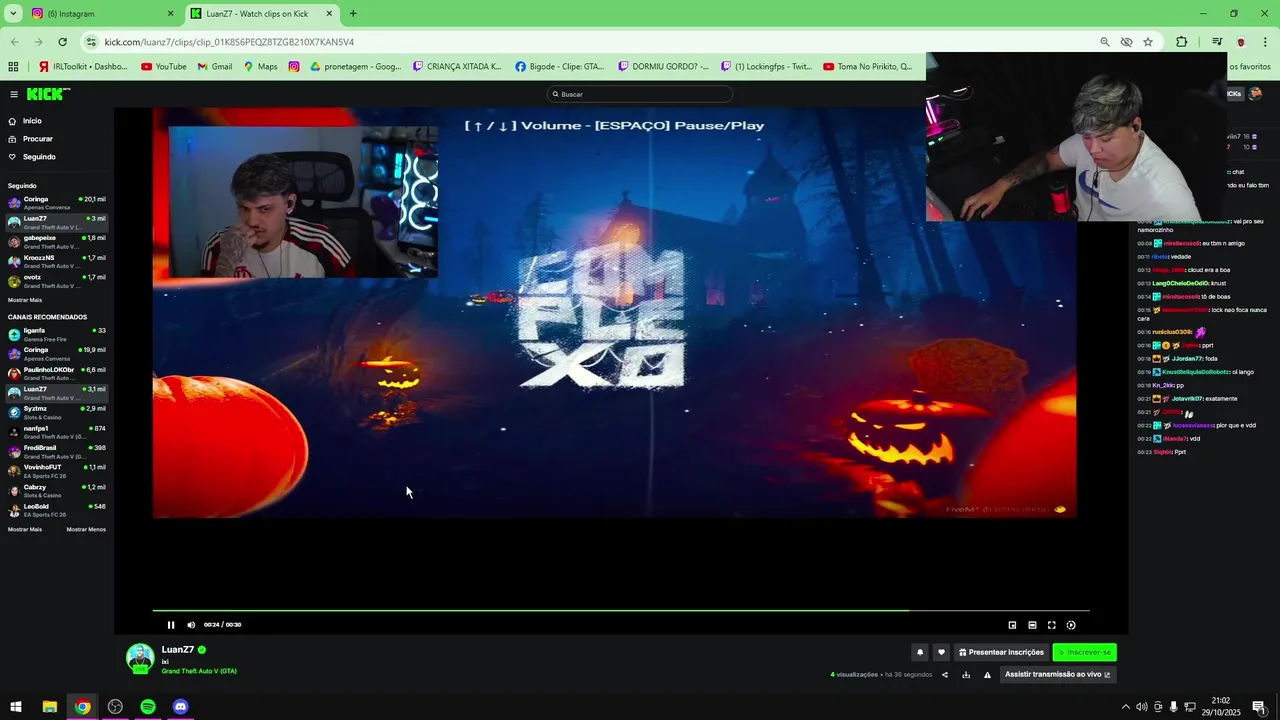
Task: Open Spotify from the taskbar
Action: coord(148,707)
